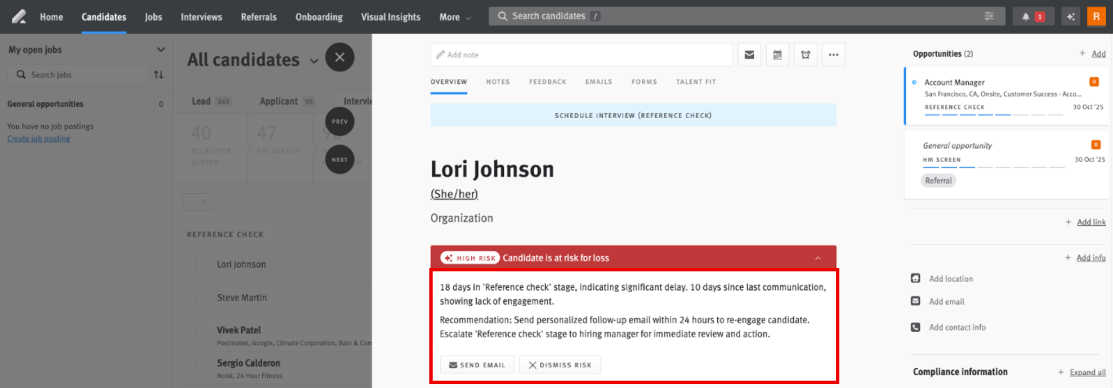Open the orange R user avatar
Screen dimensions: 1113x388
coord(1097,16)
